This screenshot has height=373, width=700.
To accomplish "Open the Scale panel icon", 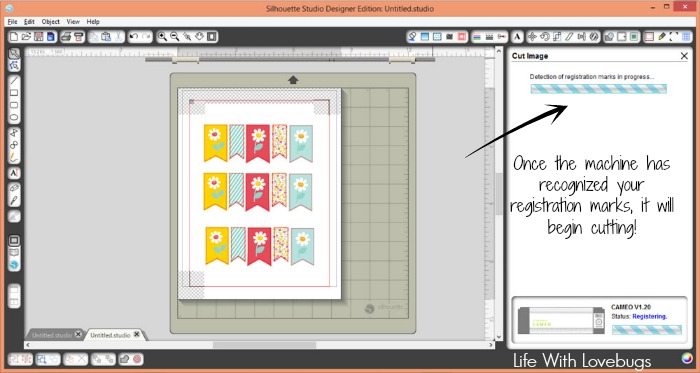I will [557, 37].
